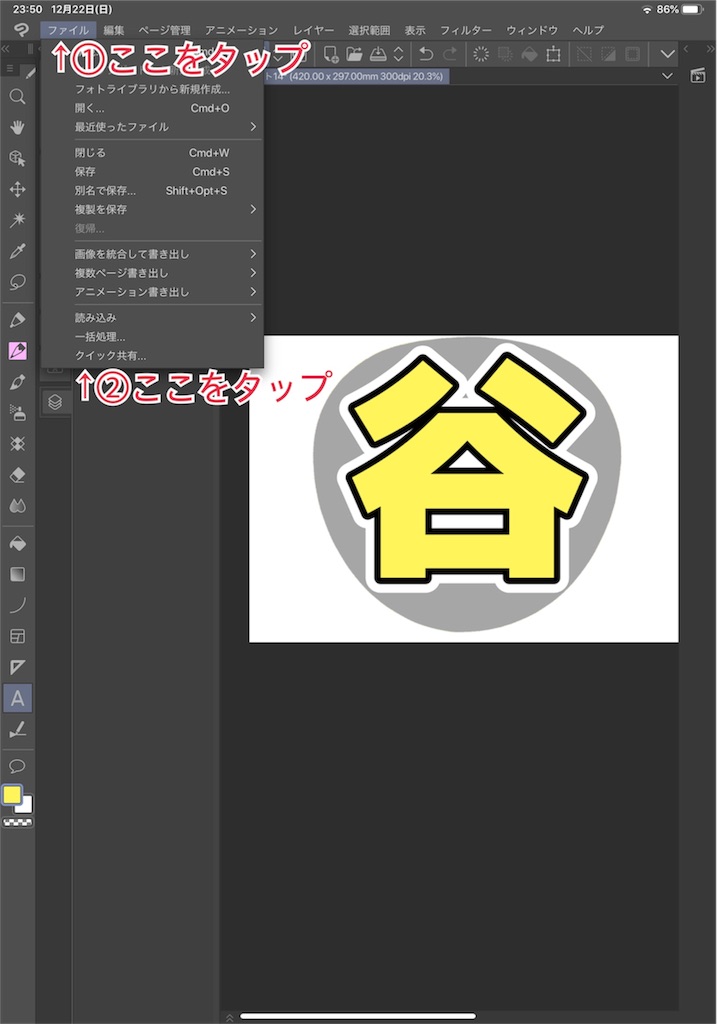Select the white sub color swatch
Viewport: 717px width, 1024px height.
[26, 807]
